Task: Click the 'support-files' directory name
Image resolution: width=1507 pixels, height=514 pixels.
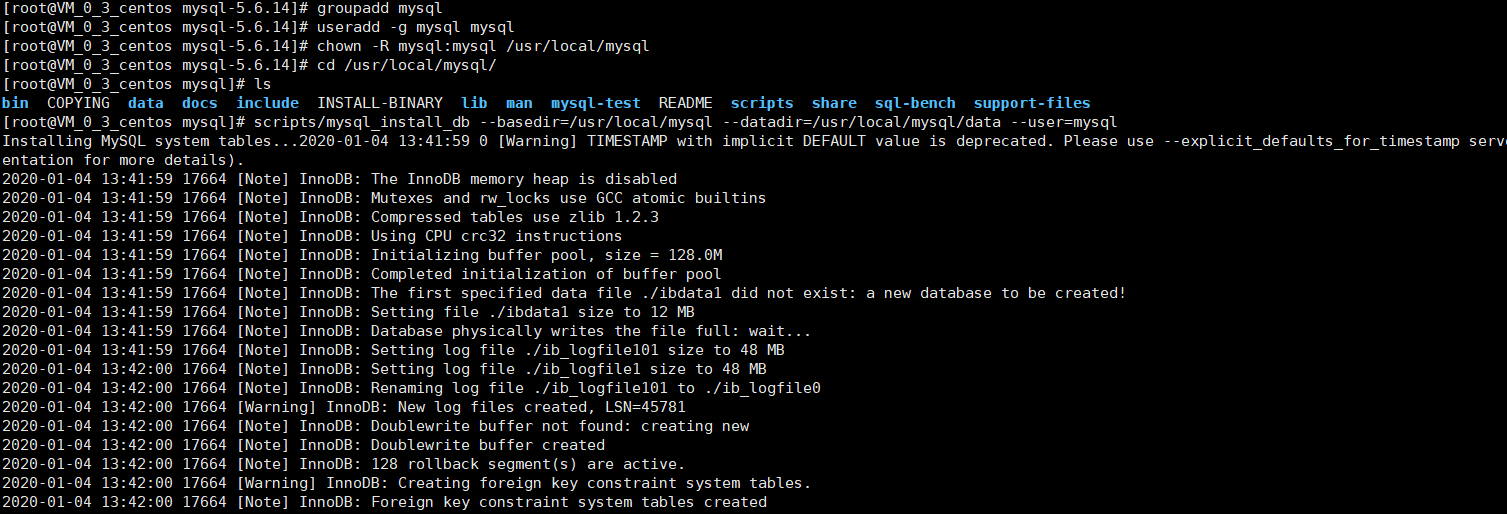Action: point(1032,103)
